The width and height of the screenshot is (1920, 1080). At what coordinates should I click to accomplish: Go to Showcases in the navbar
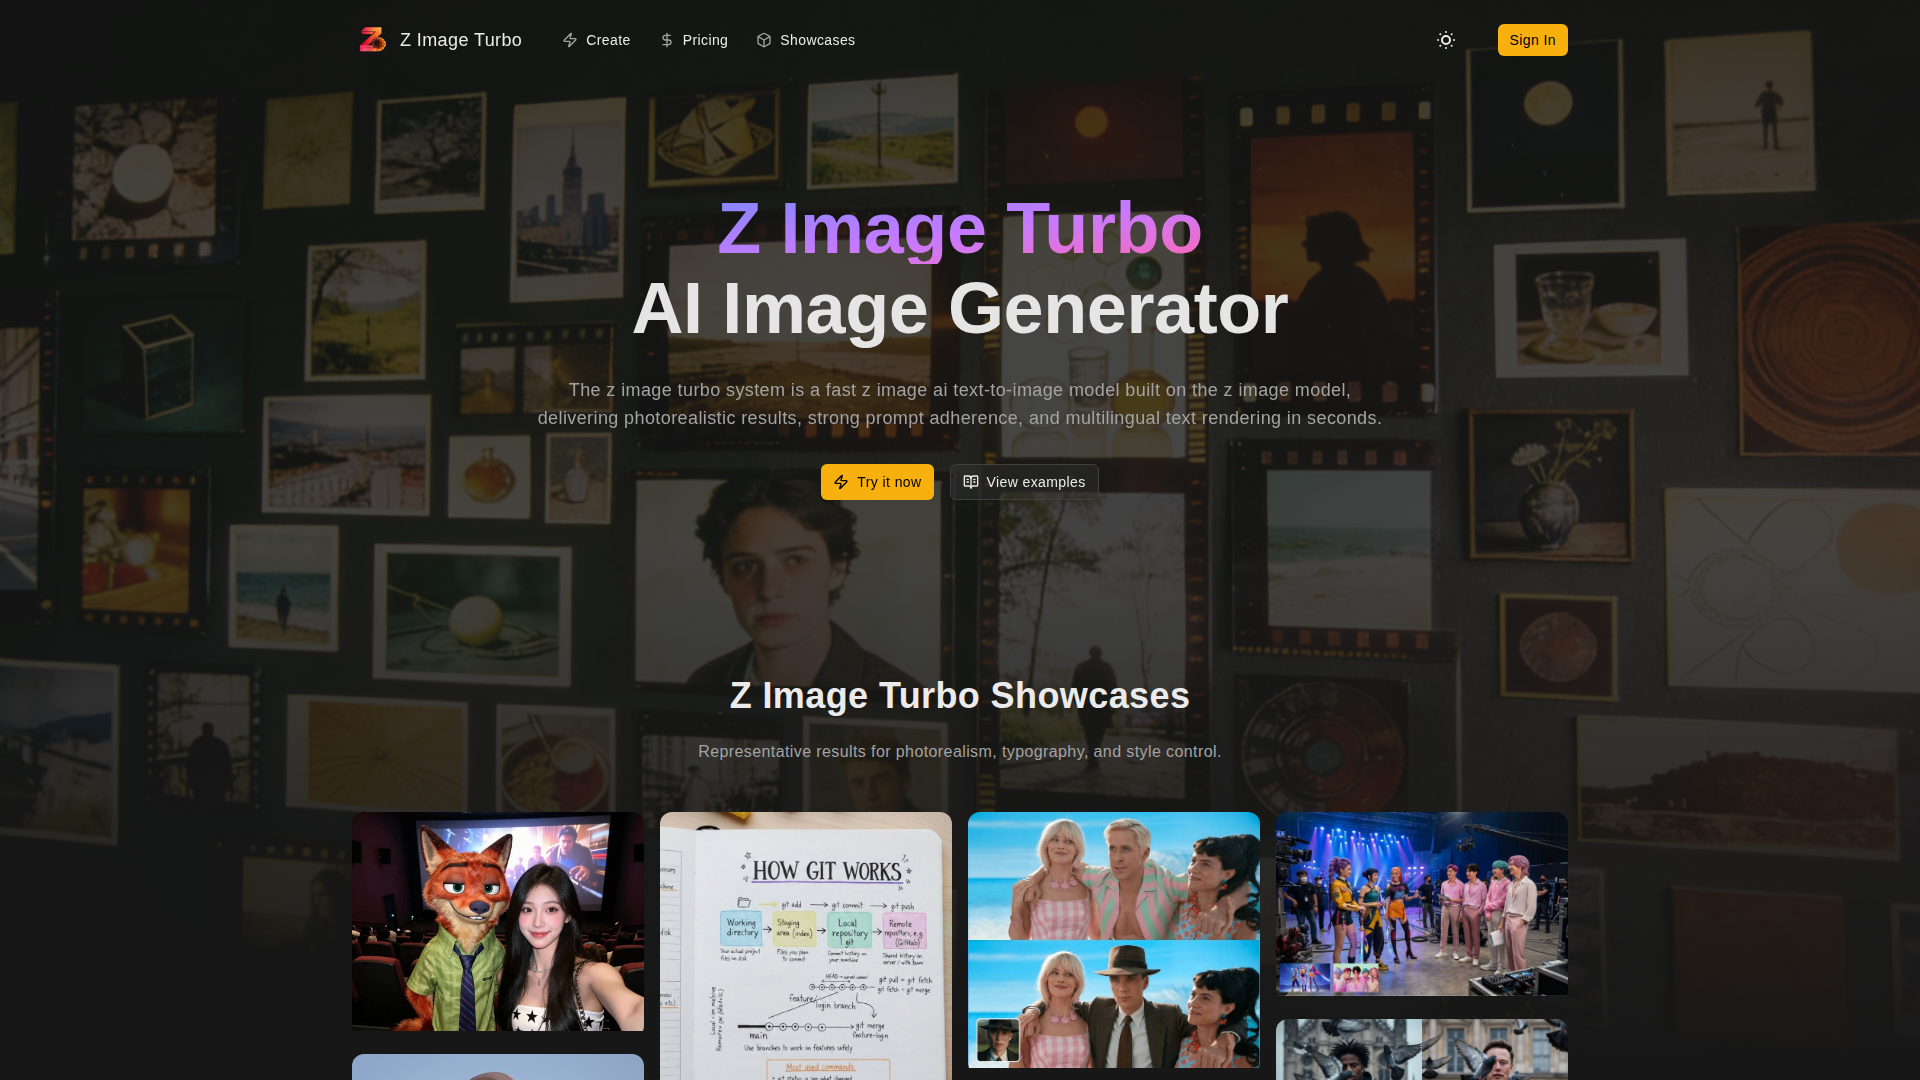tap(817, 40)
